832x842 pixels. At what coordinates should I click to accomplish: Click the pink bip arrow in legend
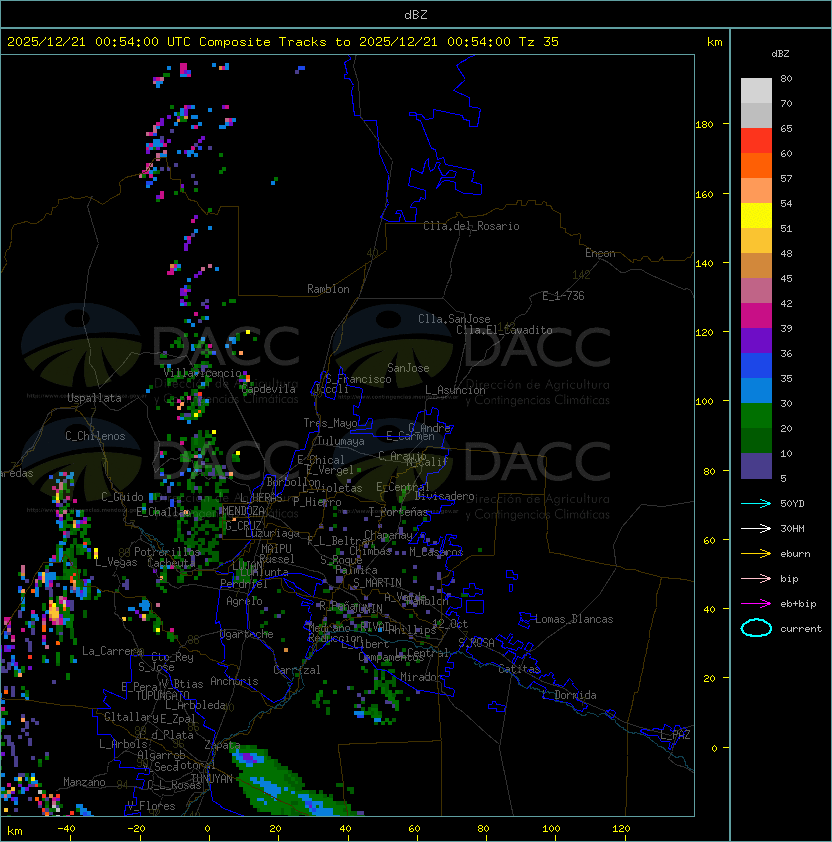pyautogui.click(x=756, y=578)
